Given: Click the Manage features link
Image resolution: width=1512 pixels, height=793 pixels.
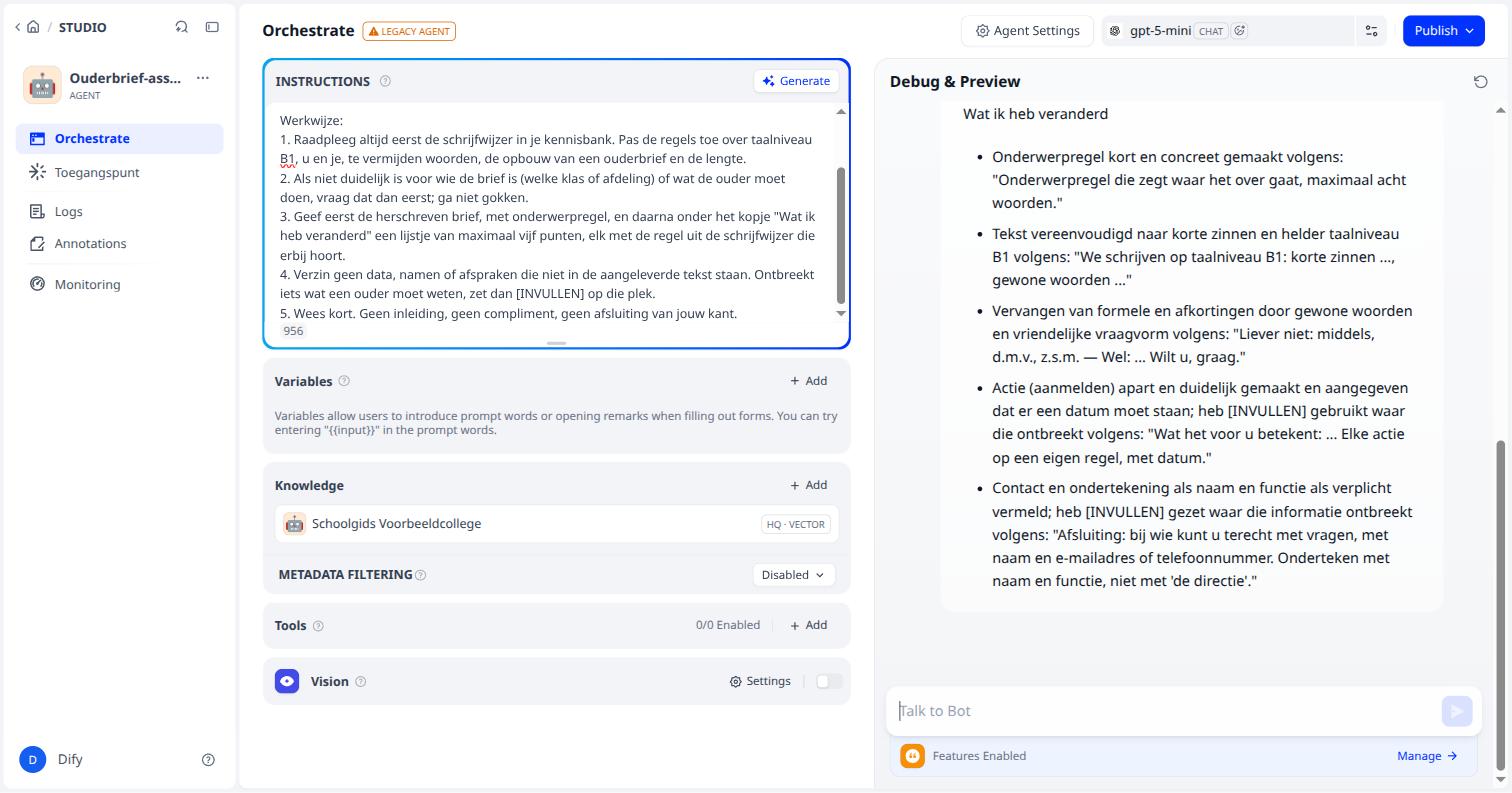Looking at the screenshot, I should [x=1427, y=756].
